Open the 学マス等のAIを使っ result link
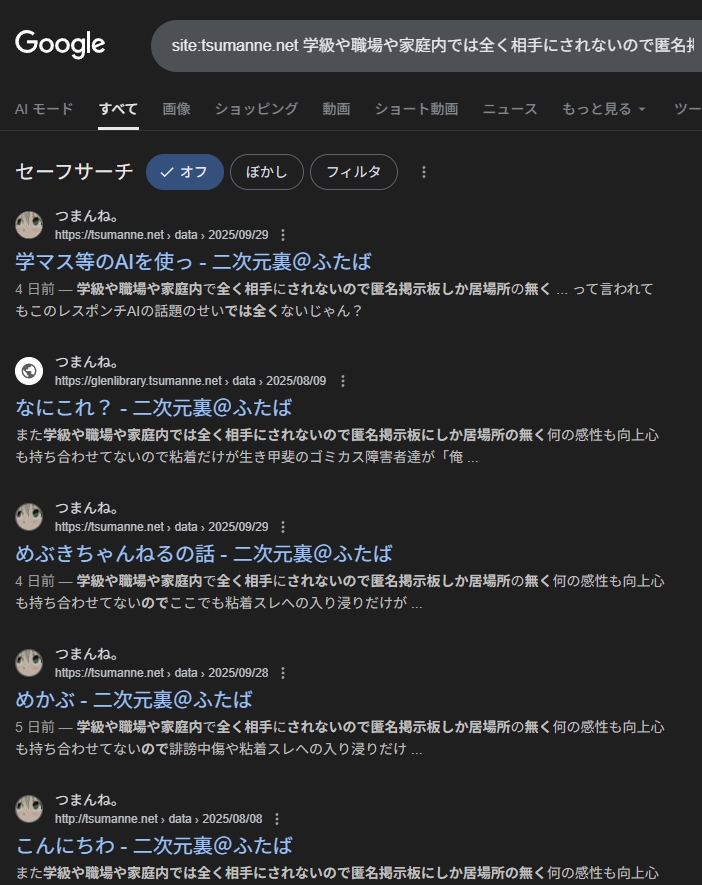The height and width of the screenshot is (885, 702). (x=193, y=261)
